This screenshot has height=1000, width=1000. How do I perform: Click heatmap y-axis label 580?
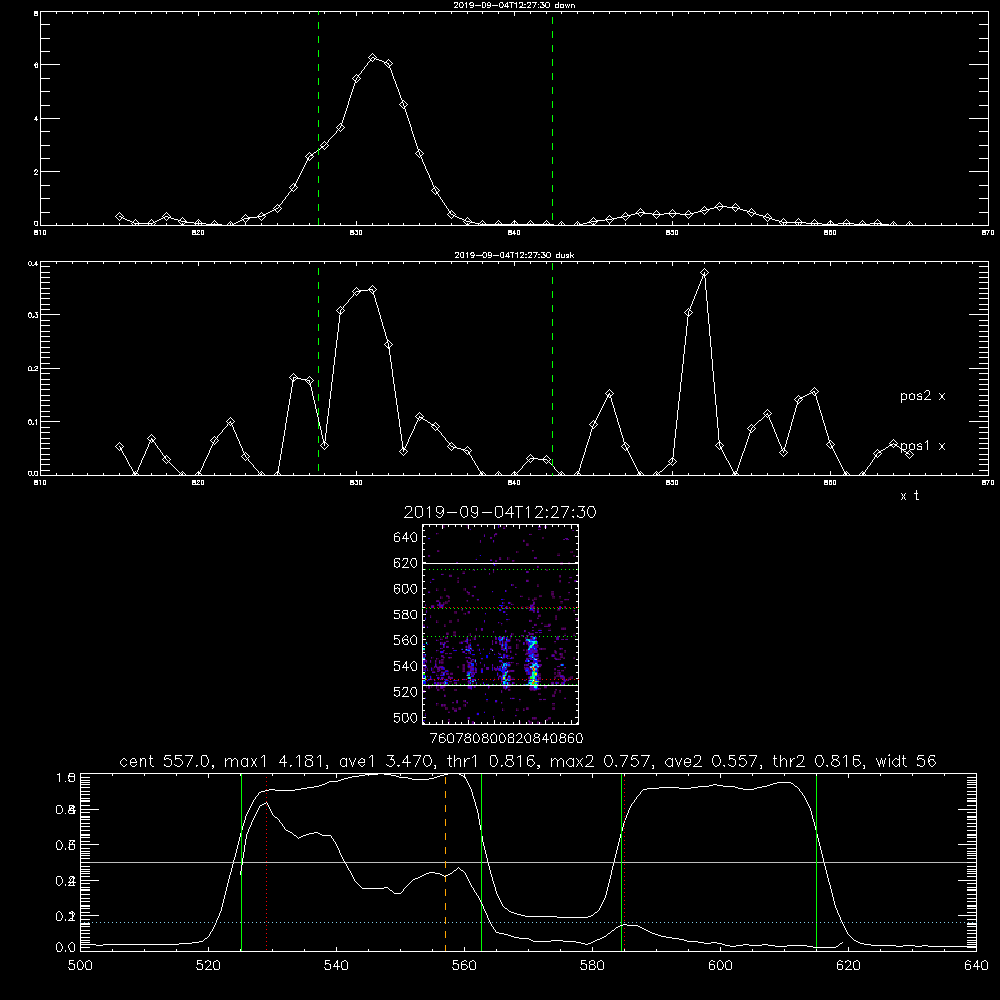[x=406, y=615]
